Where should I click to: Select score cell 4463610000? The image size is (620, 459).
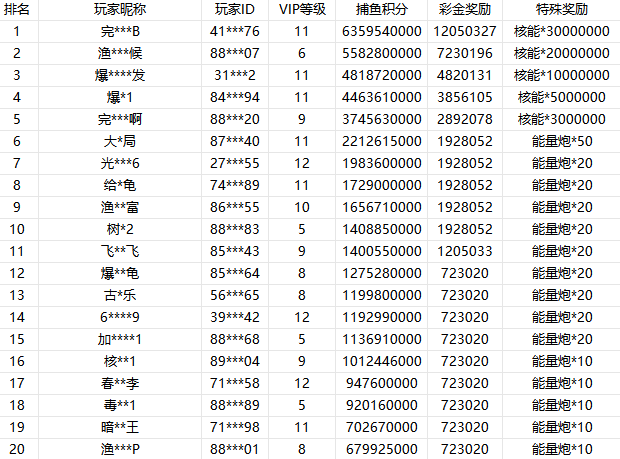point(382,97)
